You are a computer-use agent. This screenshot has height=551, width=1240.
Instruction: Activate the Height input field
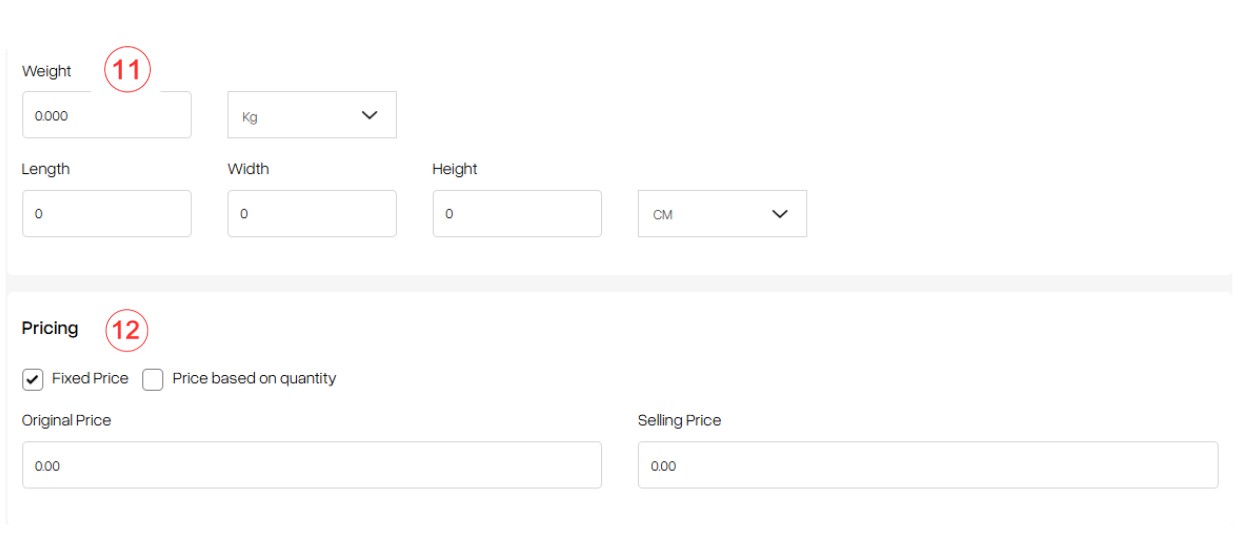pos(517,214)
